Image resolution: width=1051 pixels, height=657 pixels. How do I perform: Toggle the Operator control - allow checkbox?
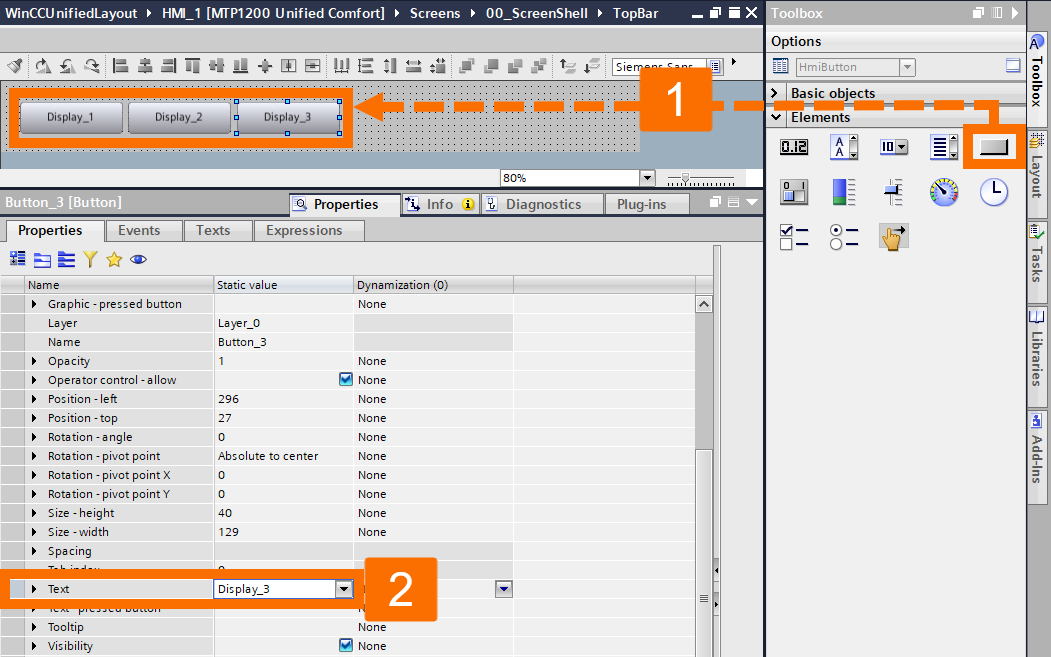point(345,379)
